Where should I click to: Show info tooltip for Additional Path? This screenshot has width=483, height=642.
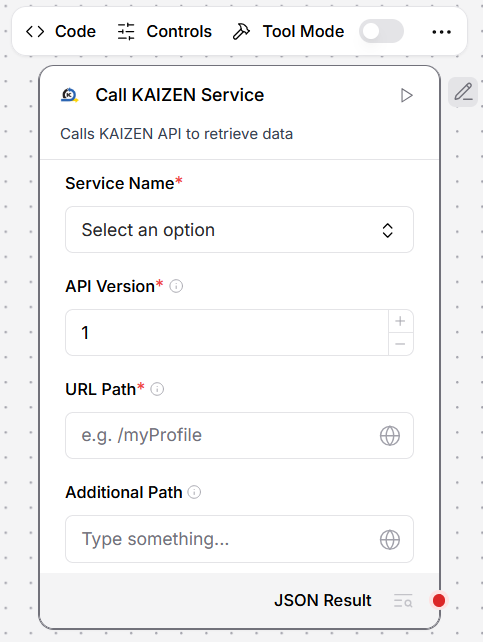(x=194, y=492)
